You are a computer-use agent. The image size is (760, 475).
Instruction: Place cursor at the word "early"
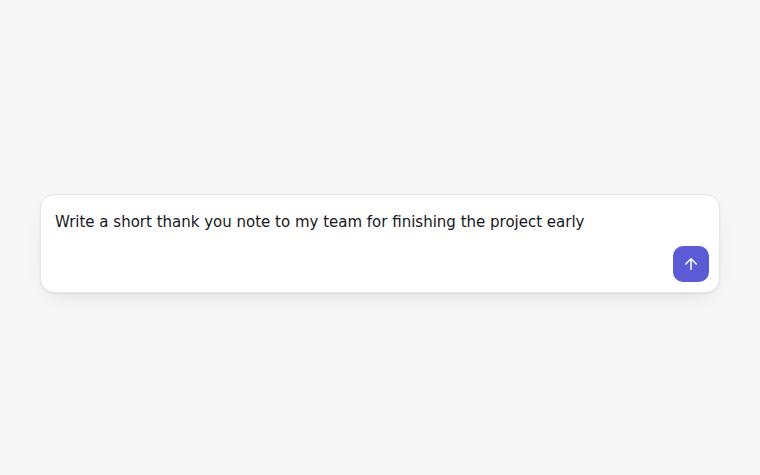pos(565,222)
